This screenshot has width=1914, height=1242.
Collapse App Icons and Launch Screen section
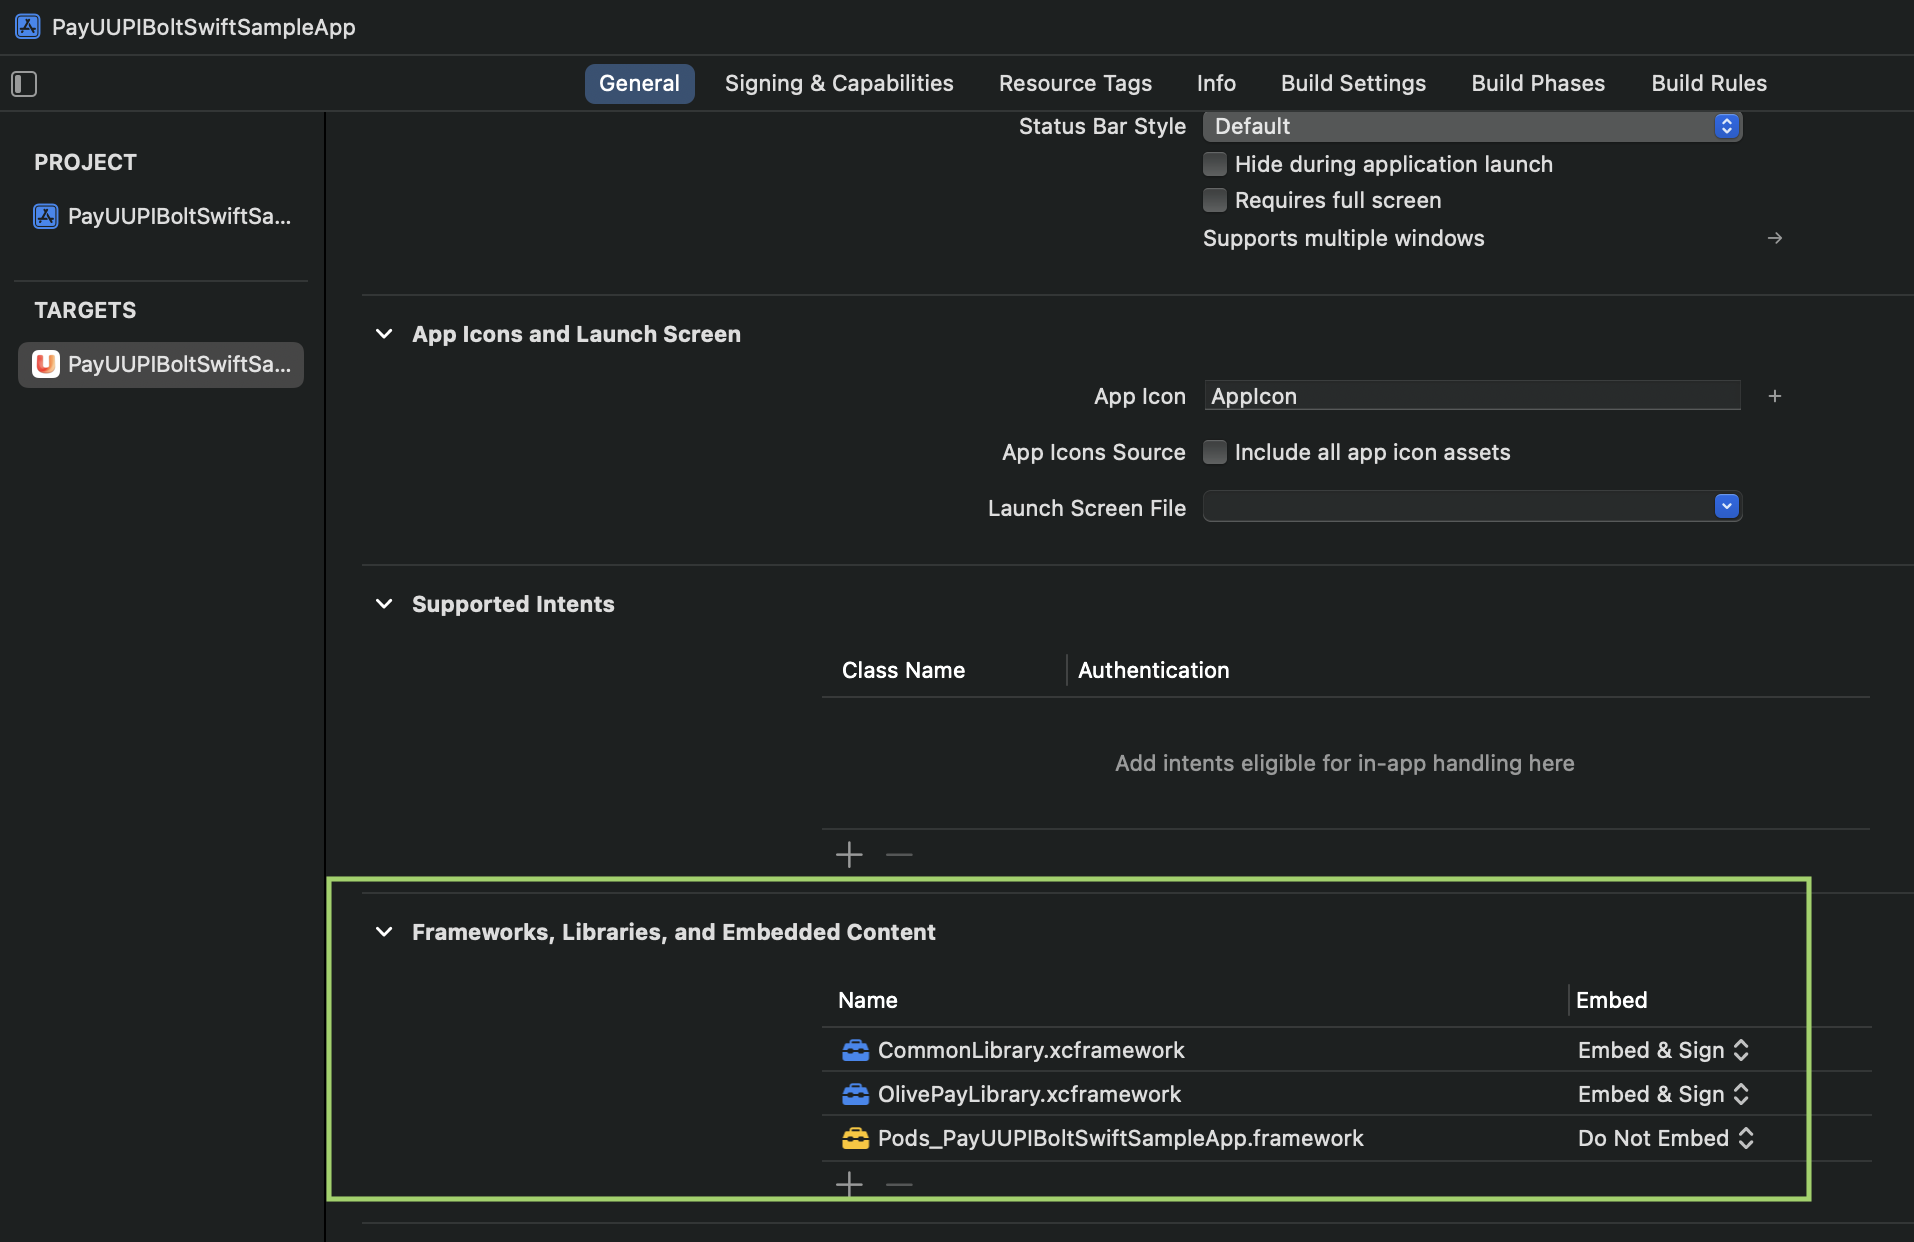pyautogui.click(x=384, y=334)
